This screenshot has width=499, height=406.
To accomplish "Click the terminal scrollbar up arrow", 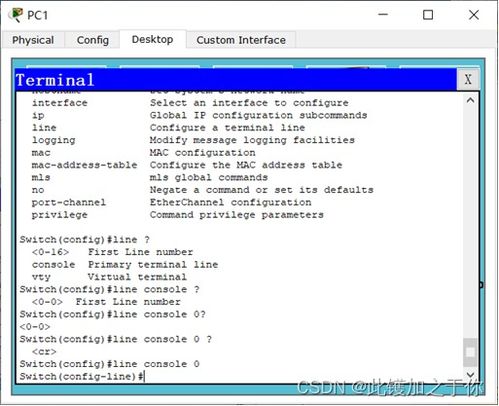I will pos(470,100).
